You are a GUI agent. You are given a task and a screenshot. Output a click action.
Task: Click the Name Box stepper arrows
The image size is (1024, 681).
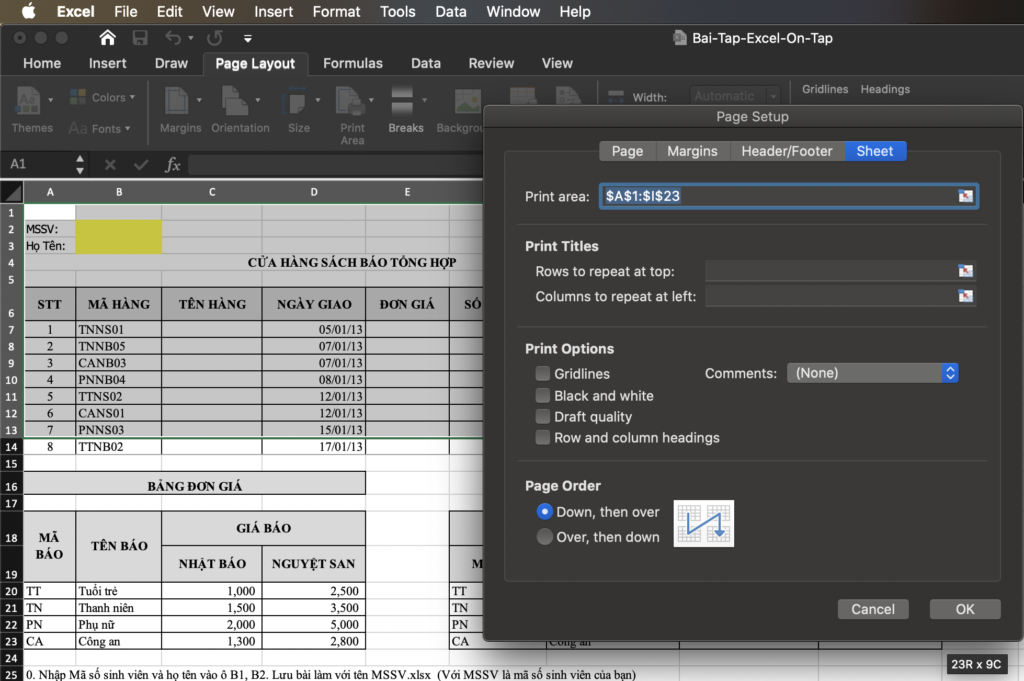coord(80,165)
